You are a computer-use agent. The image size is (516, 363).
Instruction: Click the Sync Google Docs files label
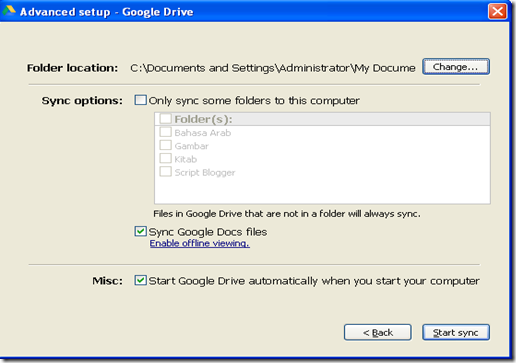(x=208, y=232)
